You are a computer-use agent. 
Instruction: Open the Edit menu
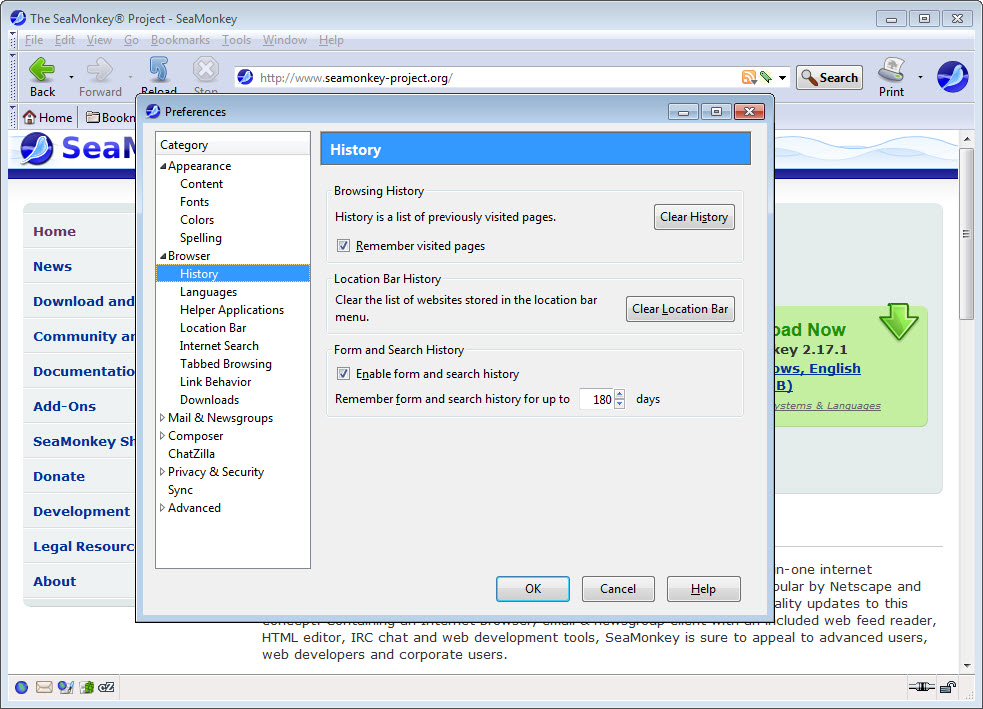click(65, 40)
